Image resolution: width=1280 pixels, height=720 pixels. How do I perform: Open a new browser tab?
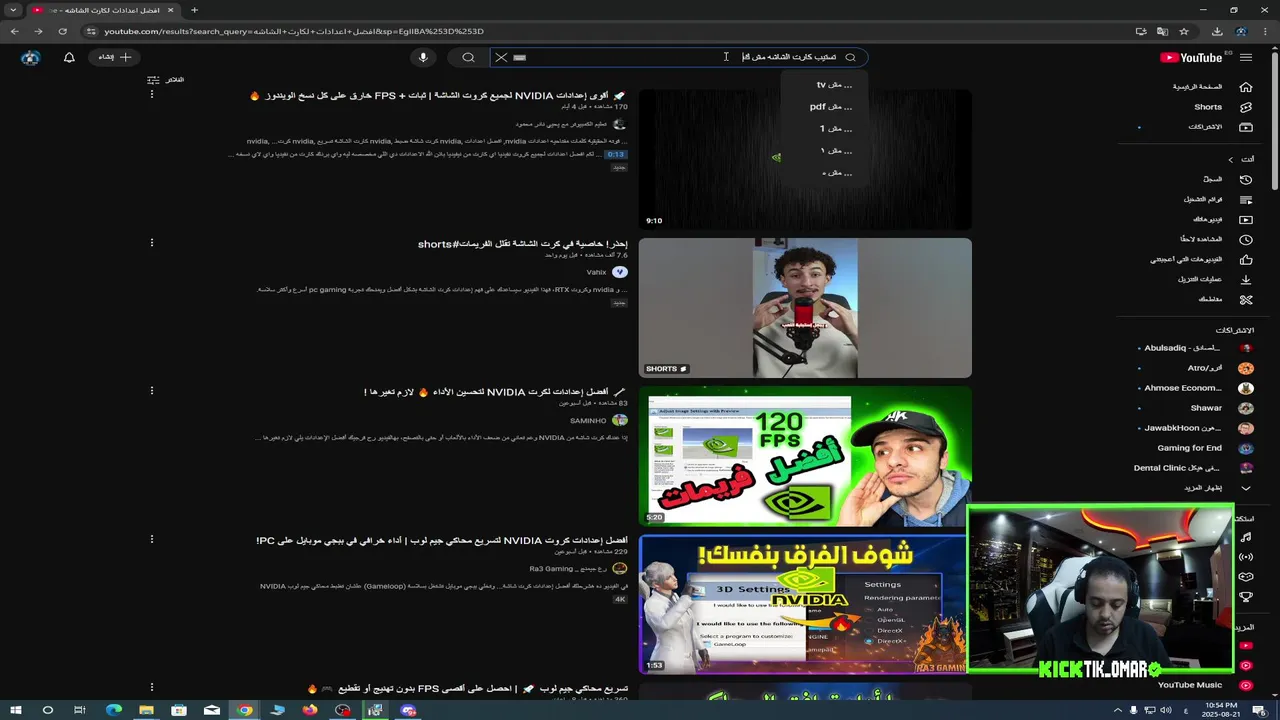pos(194,10)
